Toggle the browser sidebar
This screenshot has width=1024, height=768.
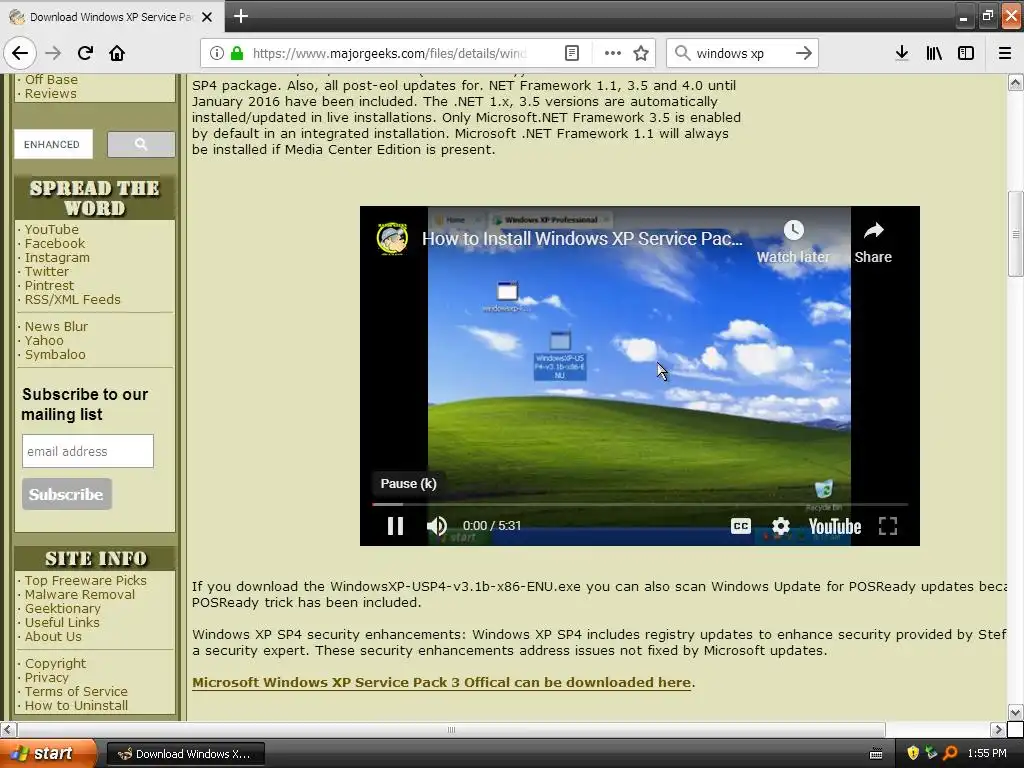click(966, 53)
